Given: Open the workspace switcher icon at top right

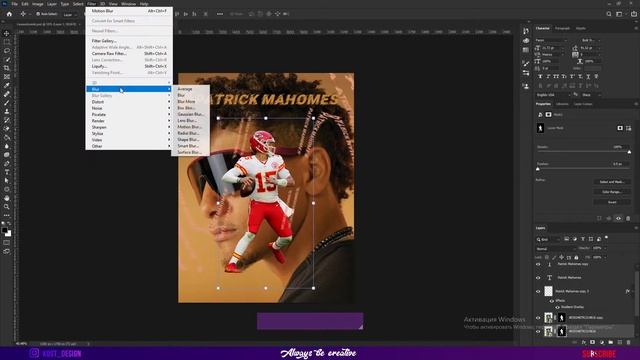Looking at the screenshot, I should 620,14.
